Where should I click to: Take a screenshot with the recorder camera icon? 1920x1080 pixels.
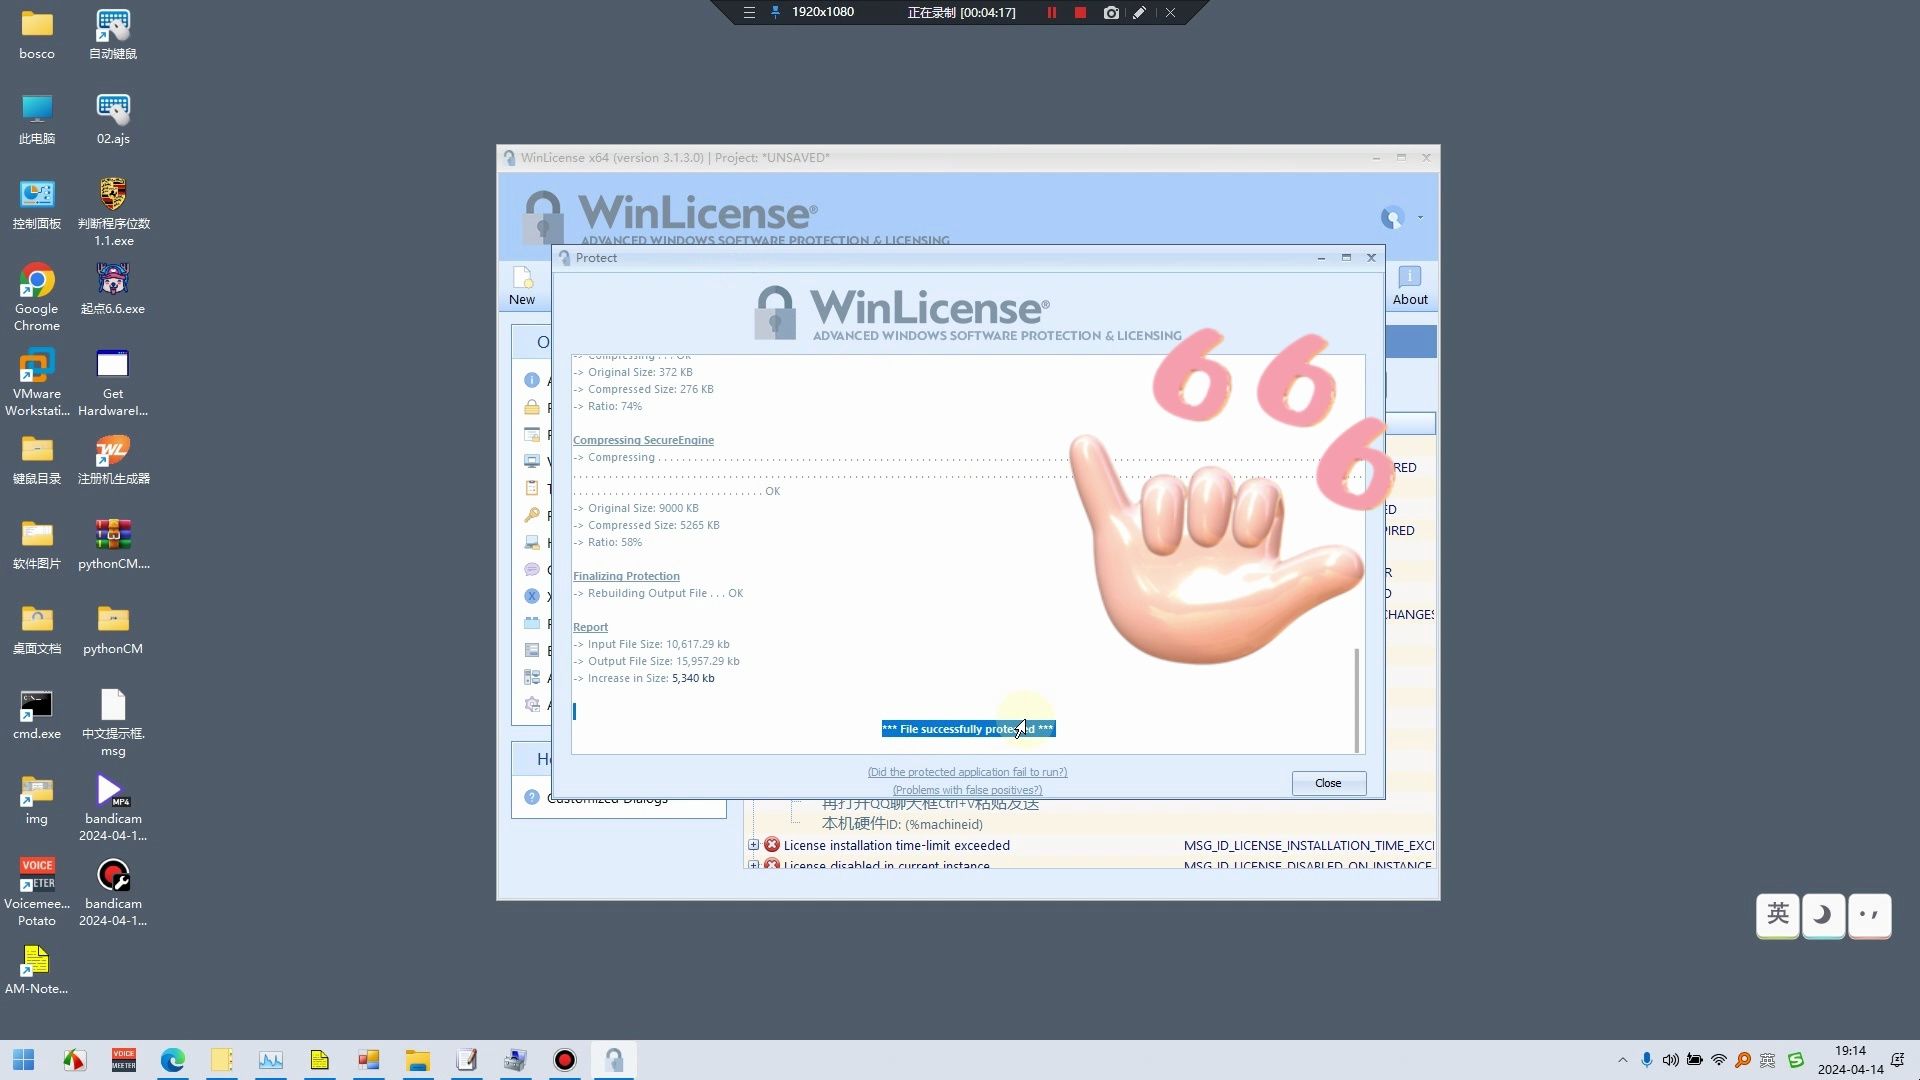[x=1111, y=13]
